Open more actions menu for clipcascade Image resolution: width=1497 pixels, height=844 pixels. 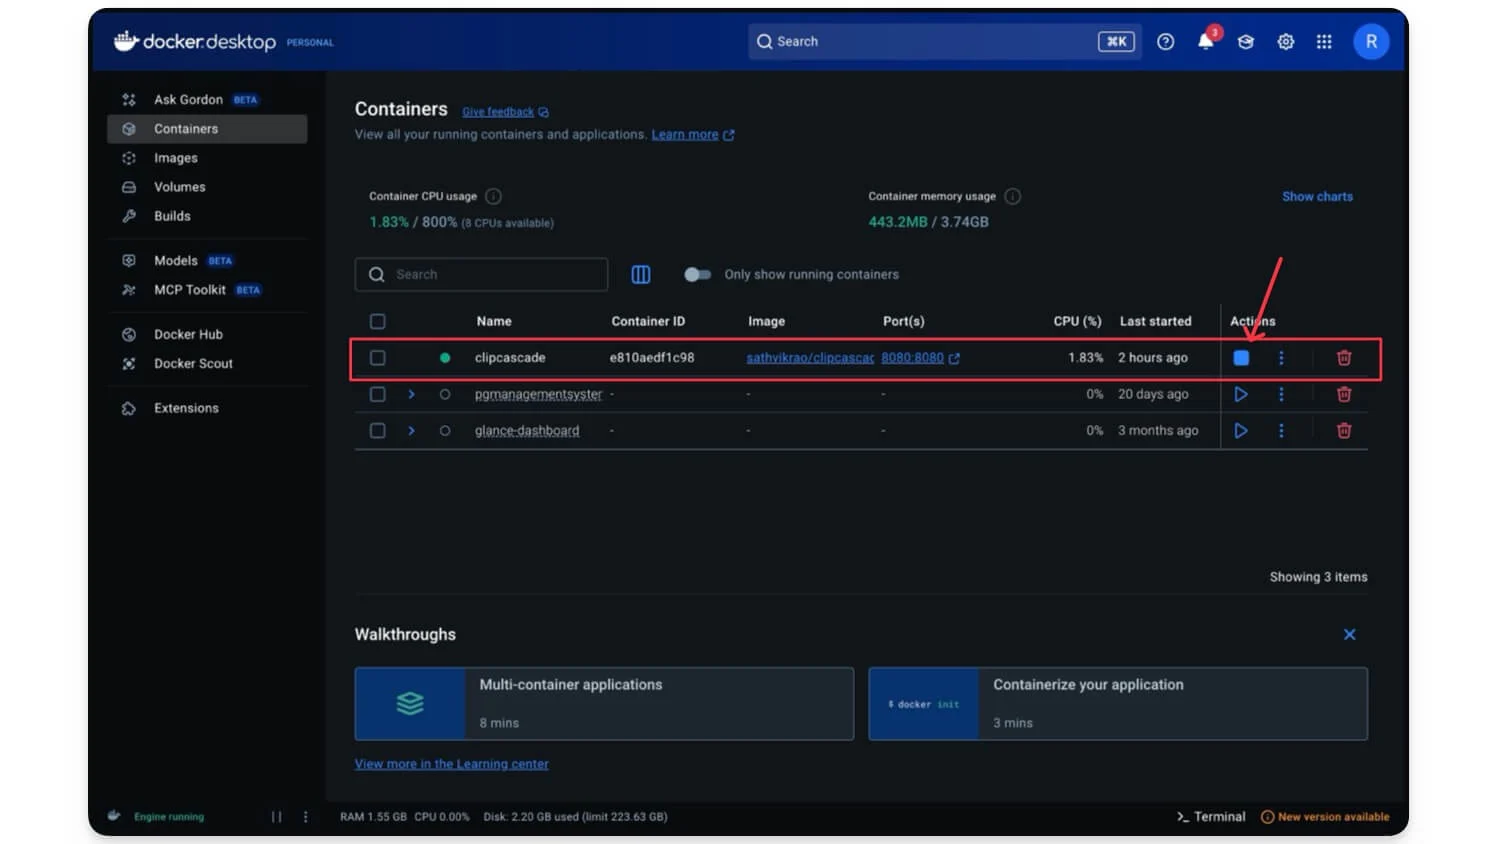1281,358
